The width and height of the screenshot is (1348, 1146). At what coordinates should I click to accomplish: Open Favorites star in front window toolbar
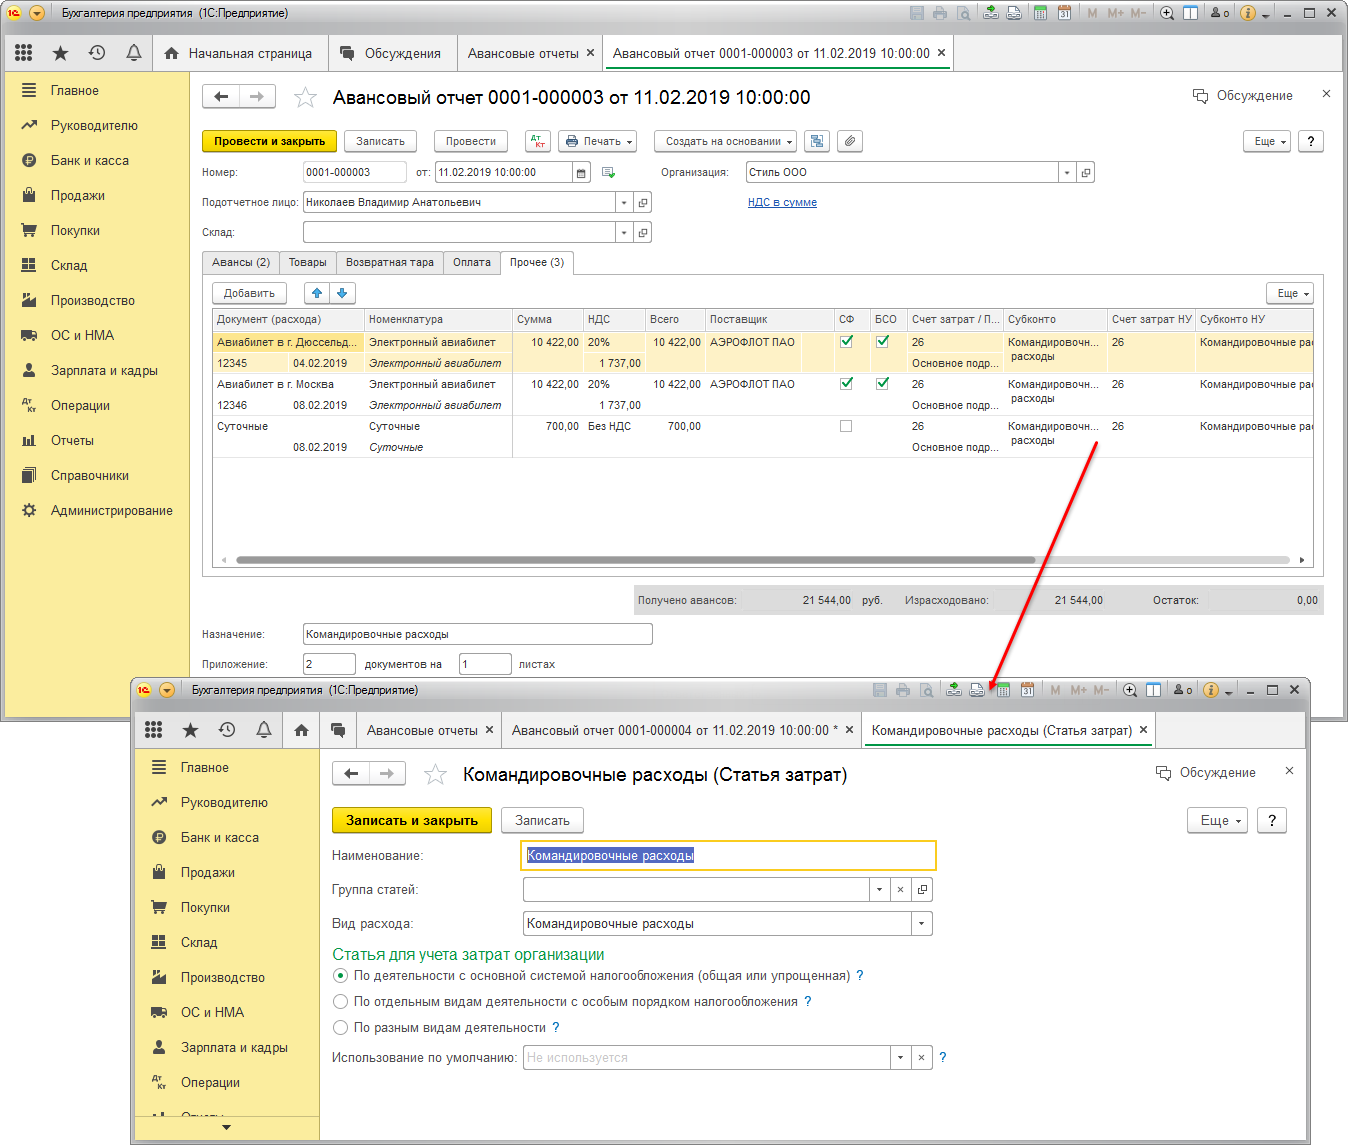pyautogui.click(x=190, y=730)
